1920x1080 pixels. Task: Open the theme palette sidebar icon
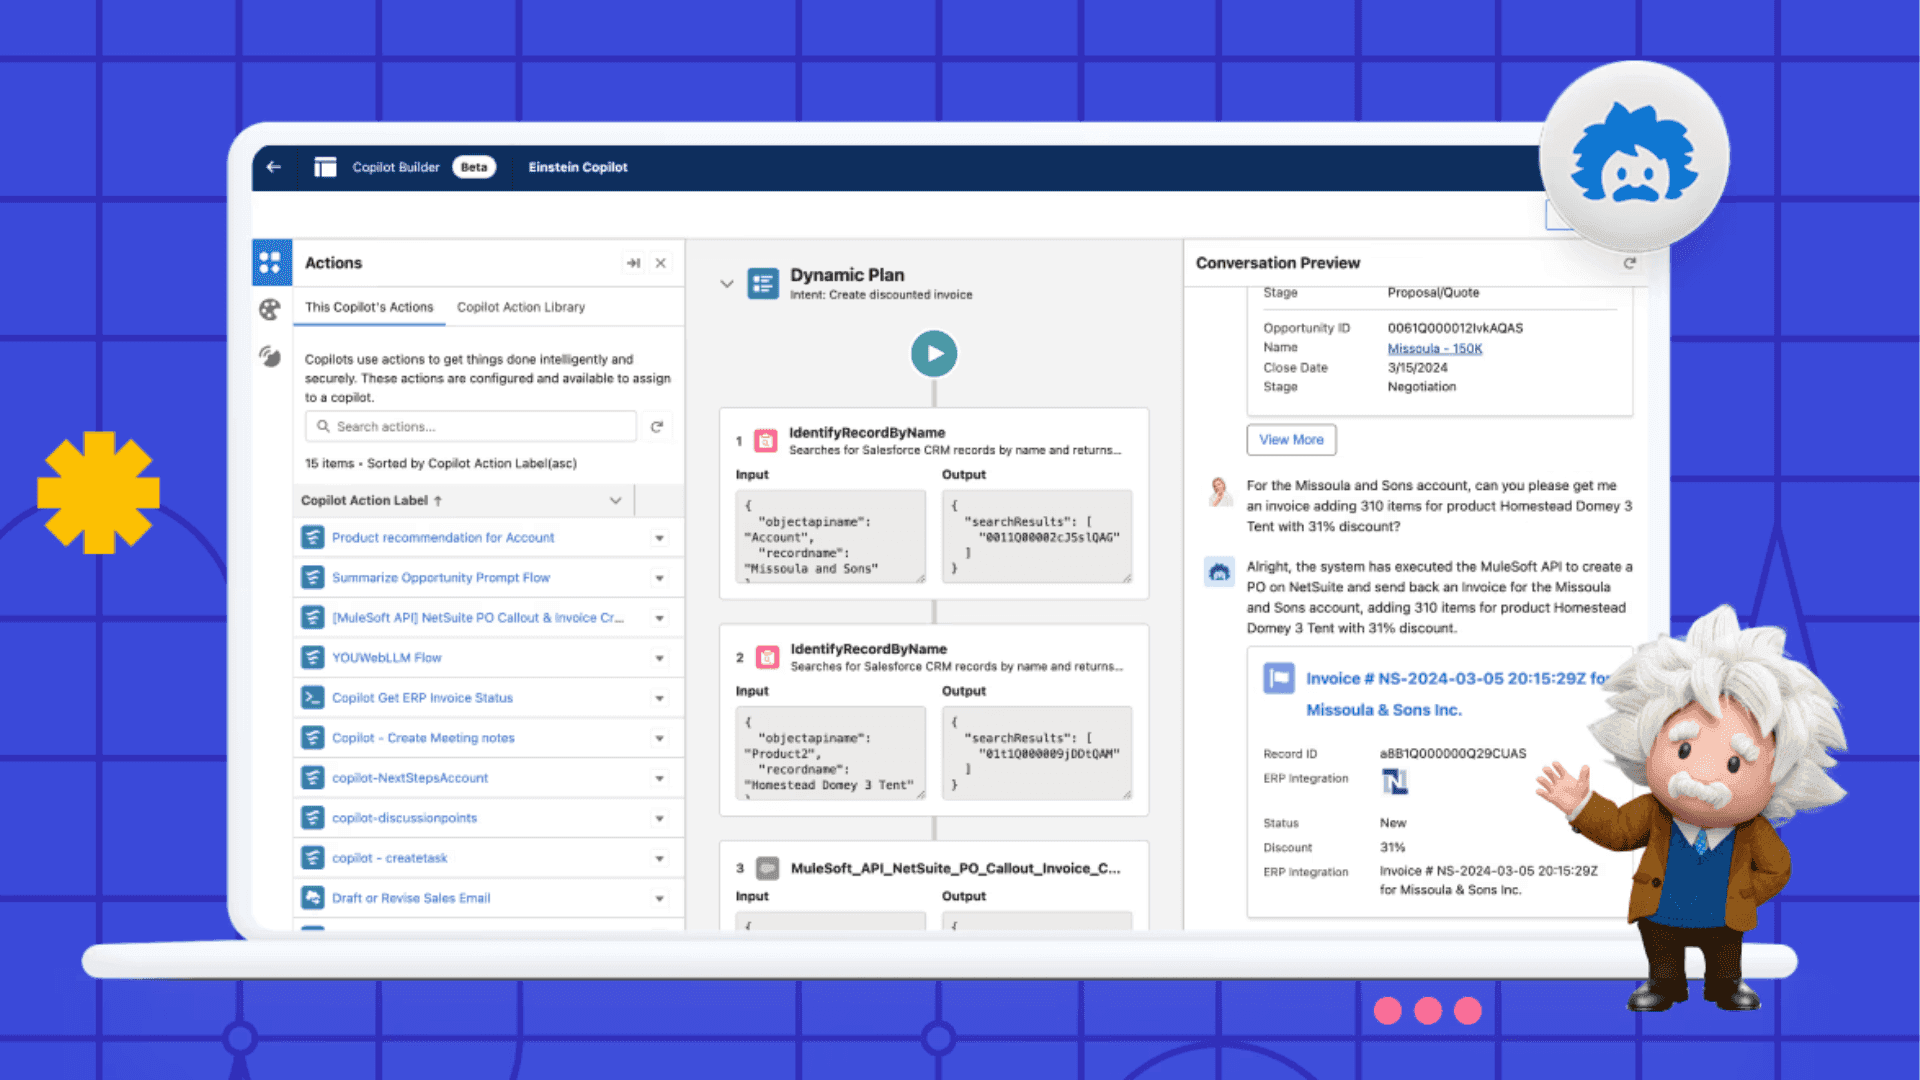[x=270, y=310]
